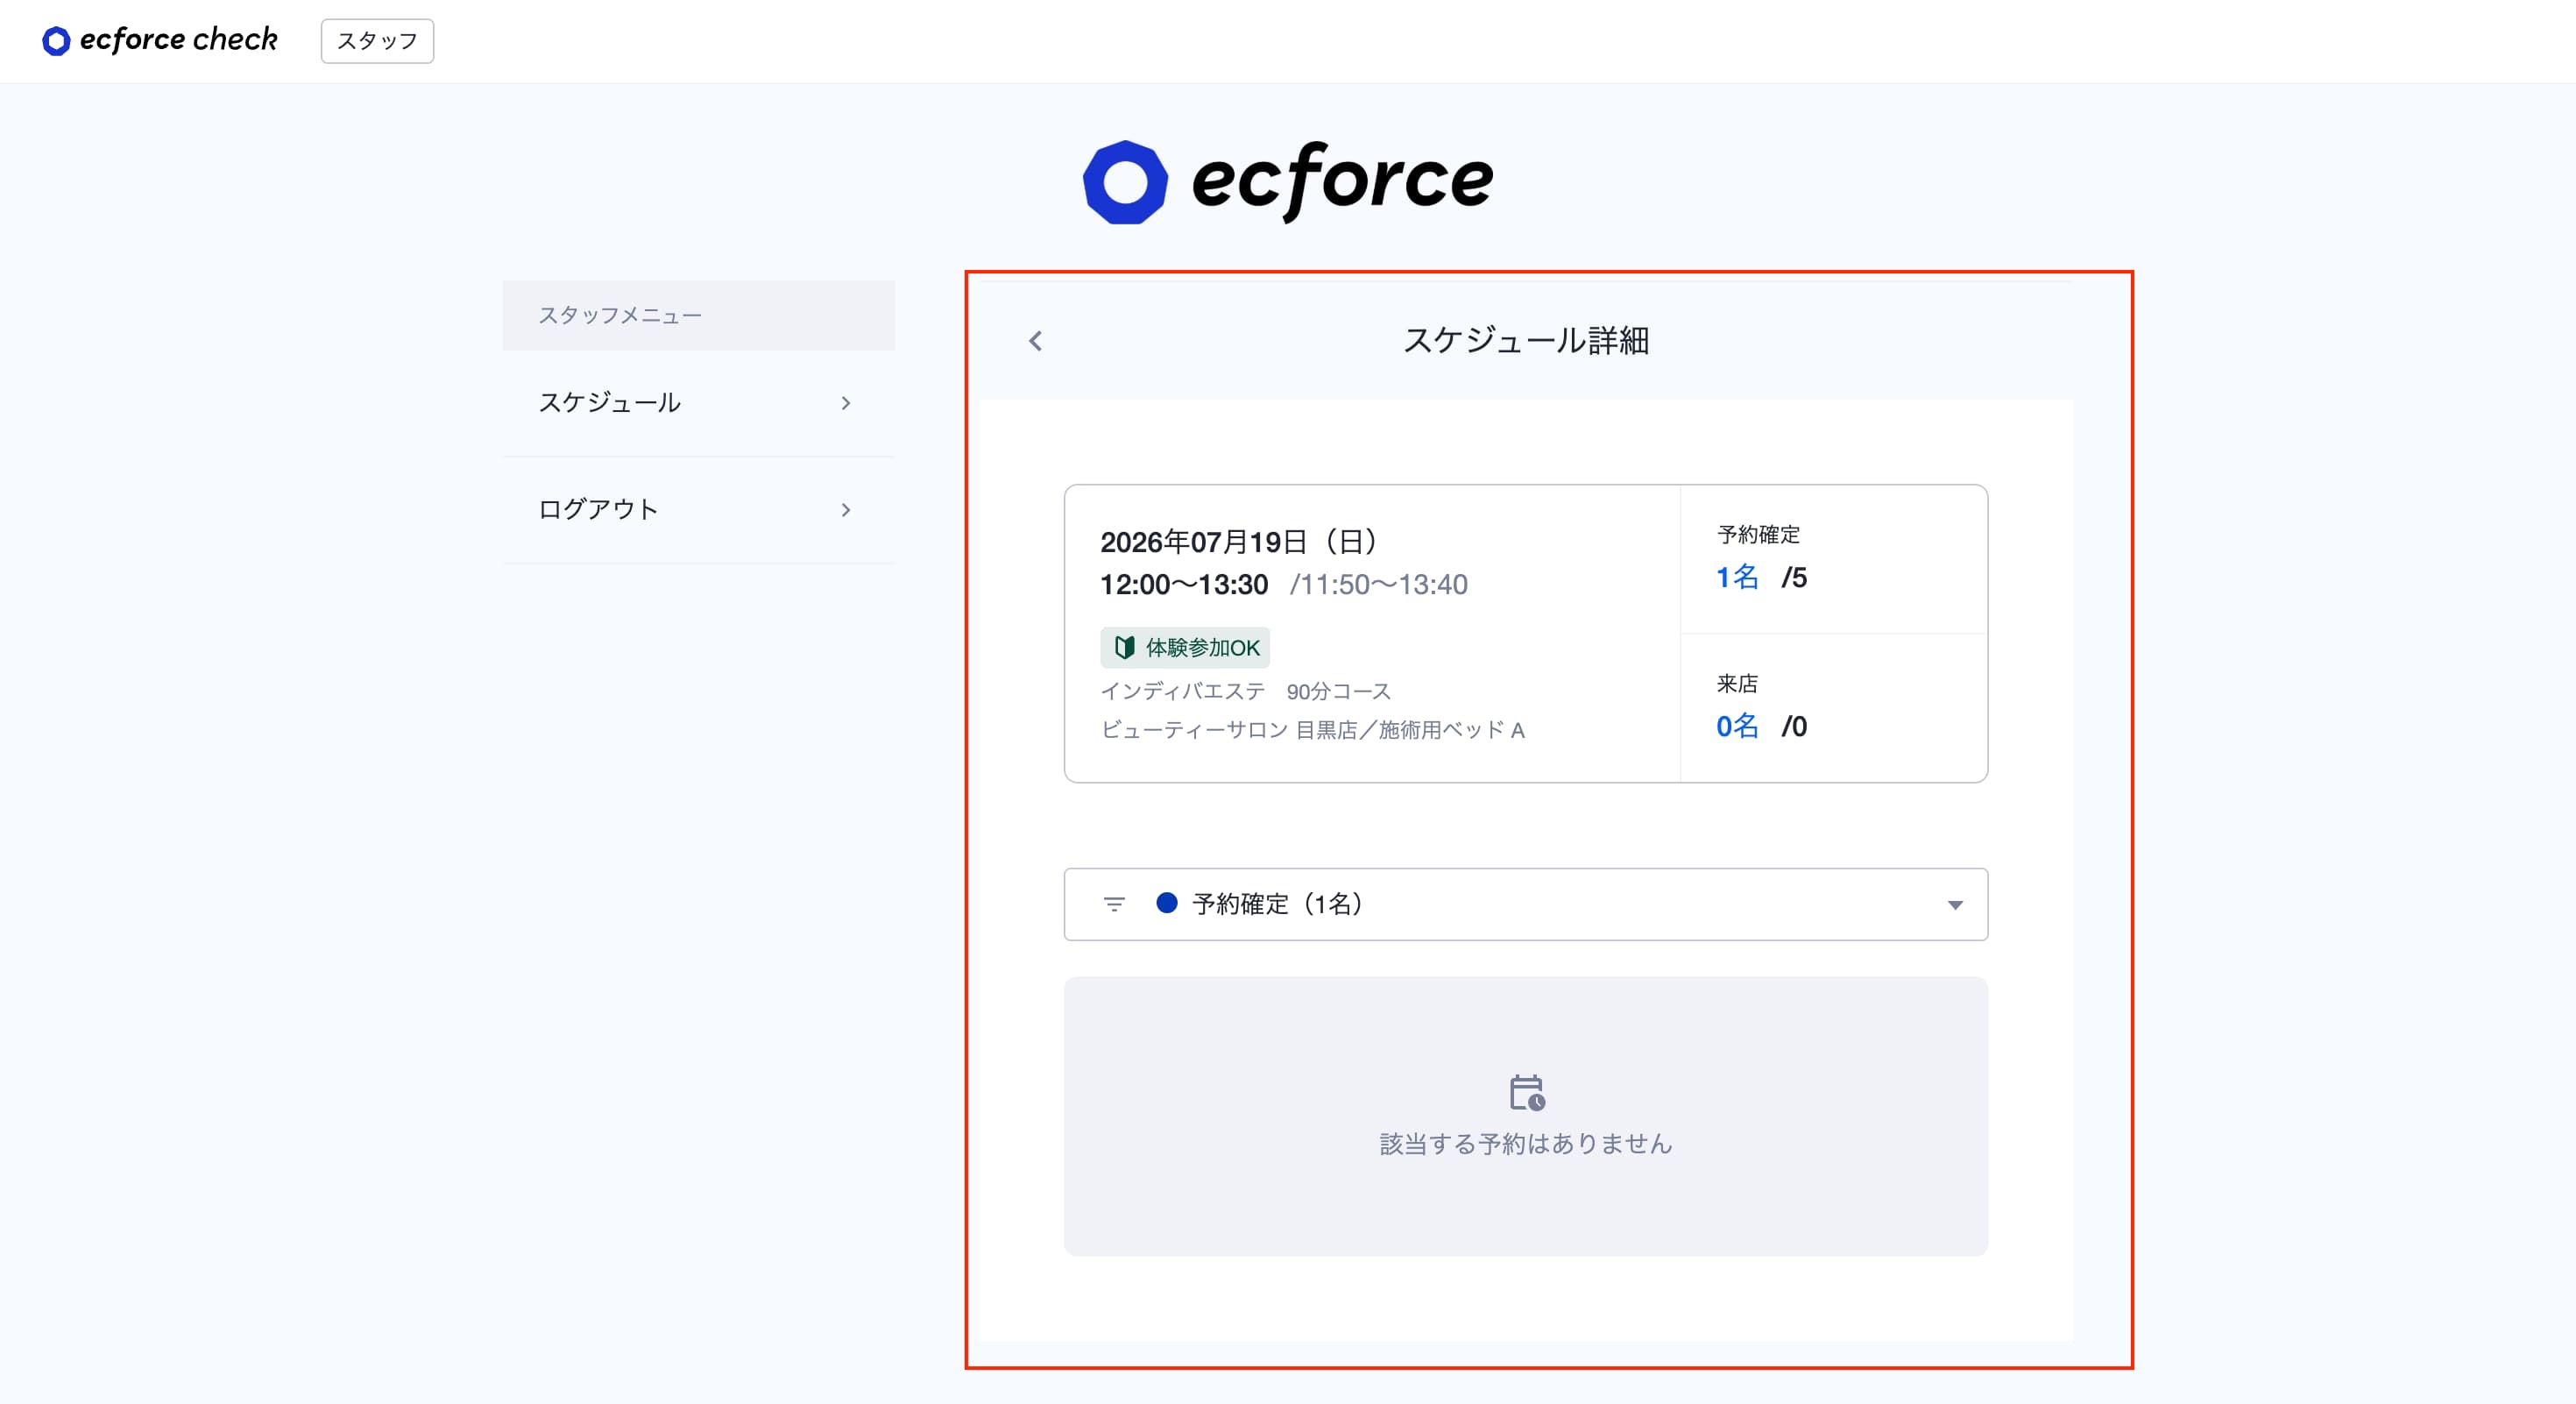Click the filter lines icon
The height and width of the screenshot is (1404, 2576).
point(1114,904)
